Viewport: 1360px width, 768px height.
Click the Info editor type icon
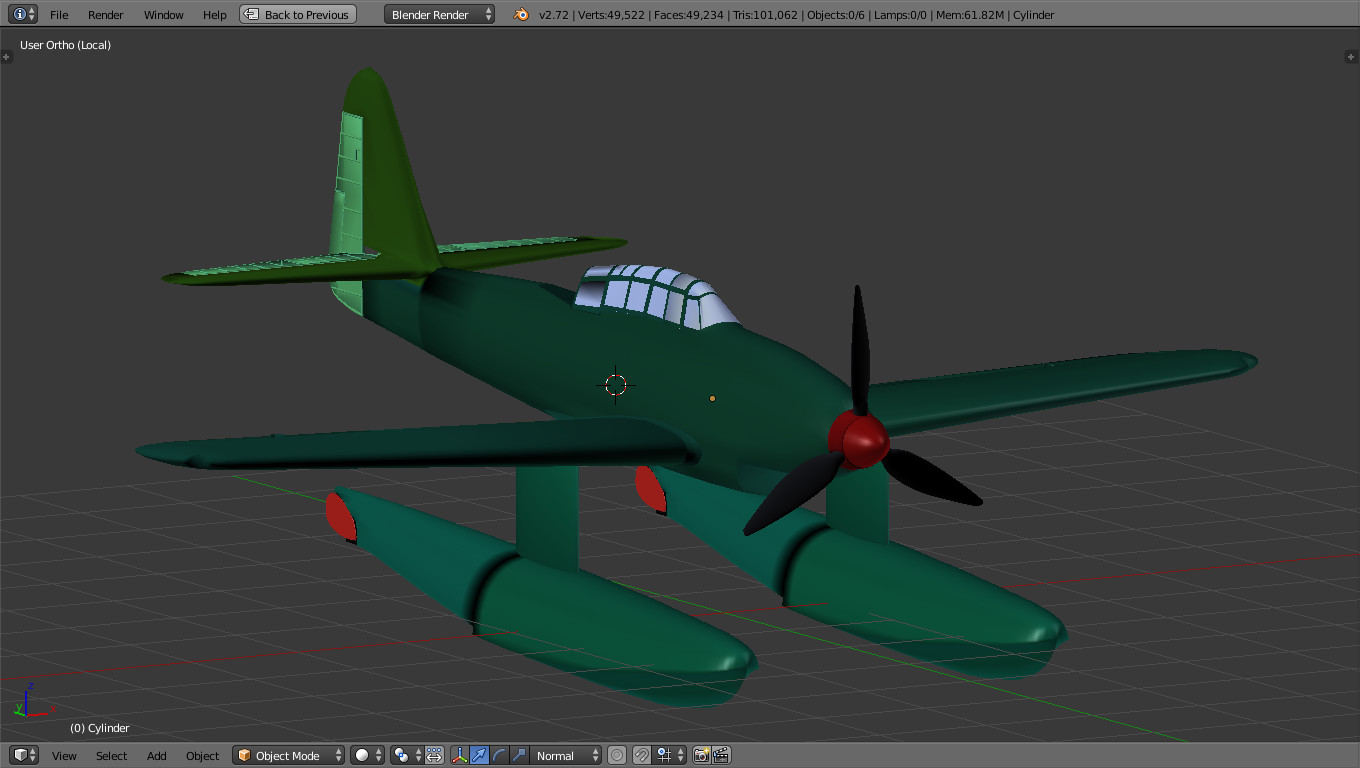(x=19, y=14)
